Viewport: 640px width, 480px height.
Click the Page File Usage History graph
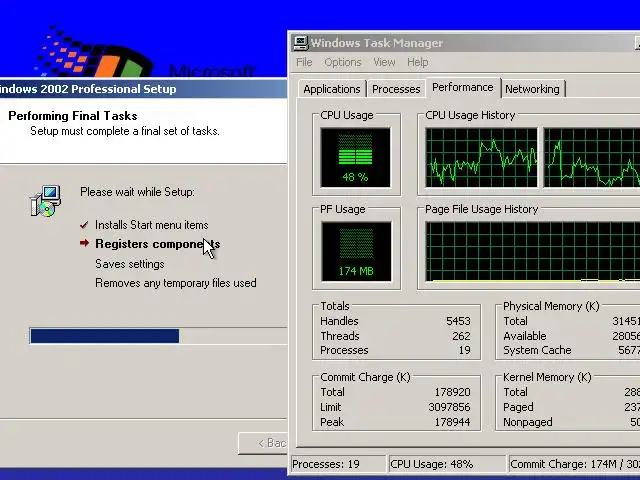click(532, 251)
